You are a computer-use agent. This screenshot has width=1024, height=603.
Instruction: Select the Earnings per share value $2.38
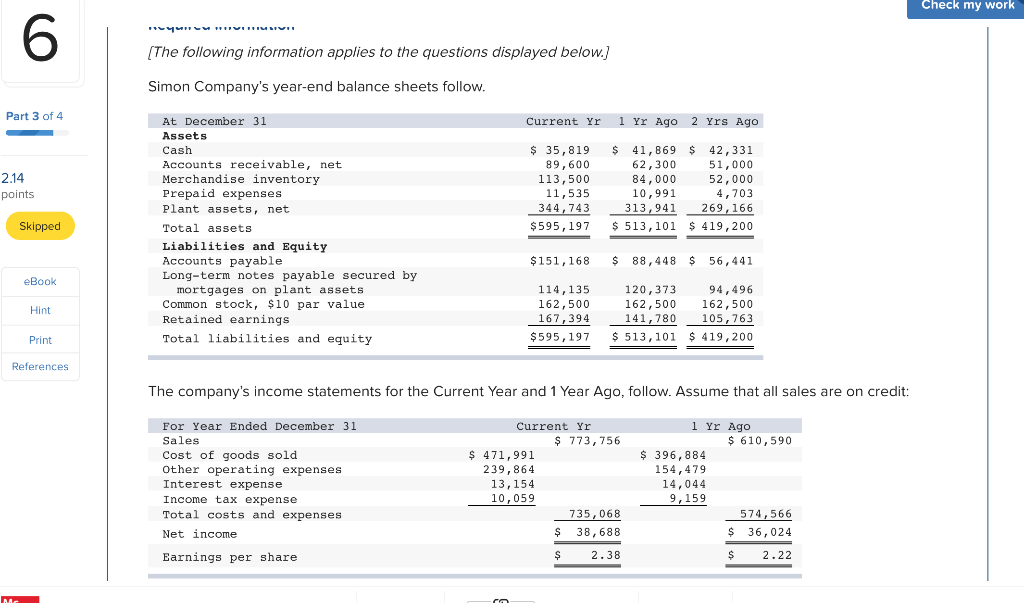point(587,556)
